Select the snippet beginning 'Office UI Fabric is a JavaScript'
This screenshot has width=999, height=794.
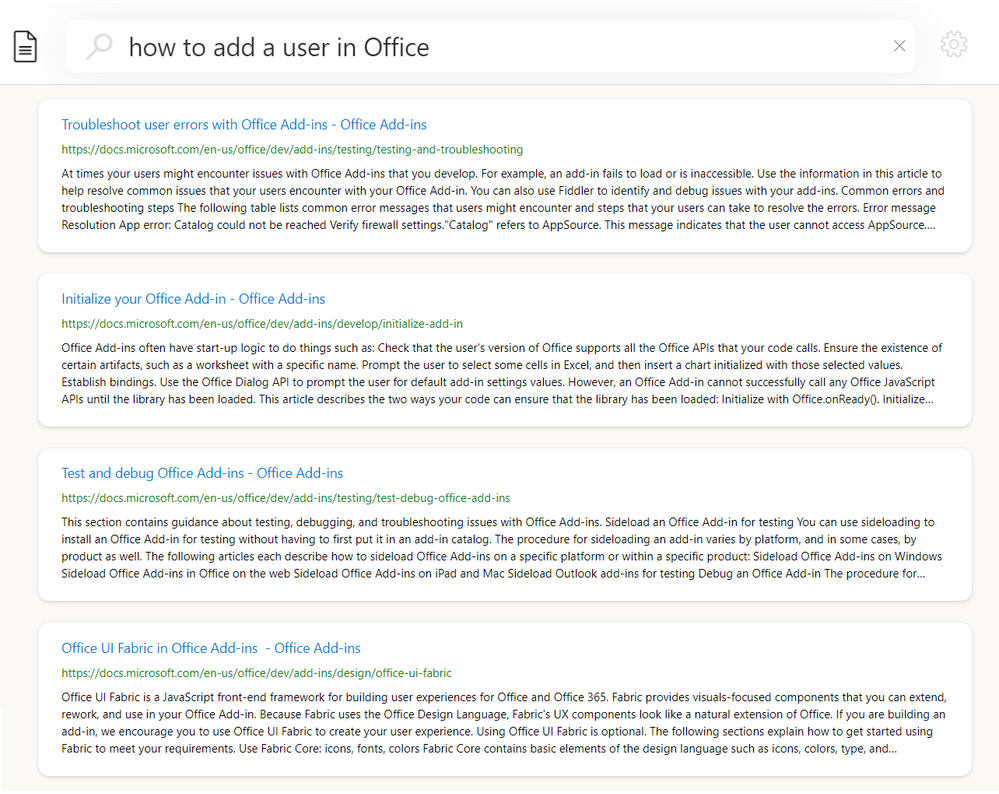[x=504, y=723]
